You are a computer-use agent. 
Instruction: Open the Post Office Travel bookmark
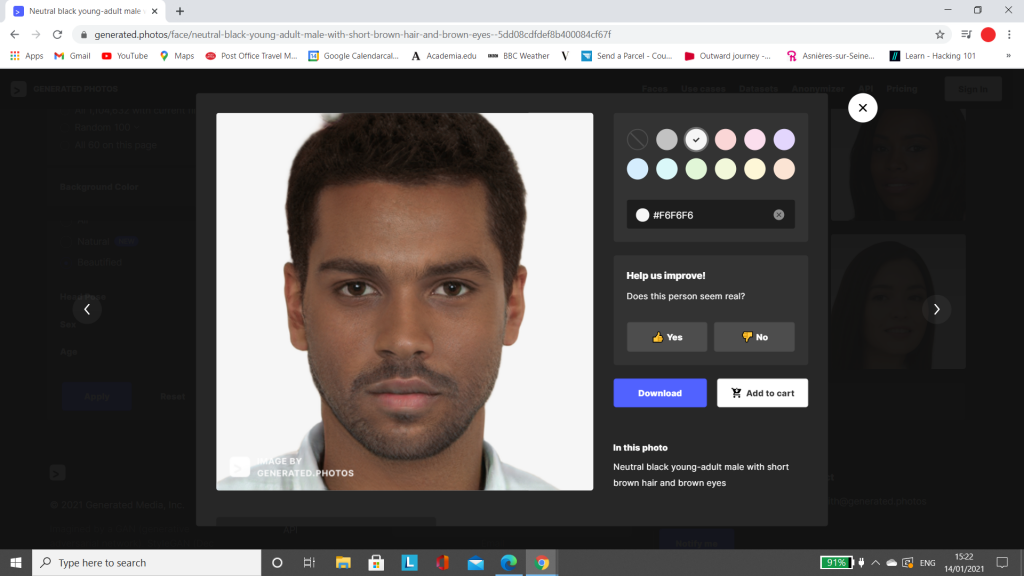pos(251,56)
